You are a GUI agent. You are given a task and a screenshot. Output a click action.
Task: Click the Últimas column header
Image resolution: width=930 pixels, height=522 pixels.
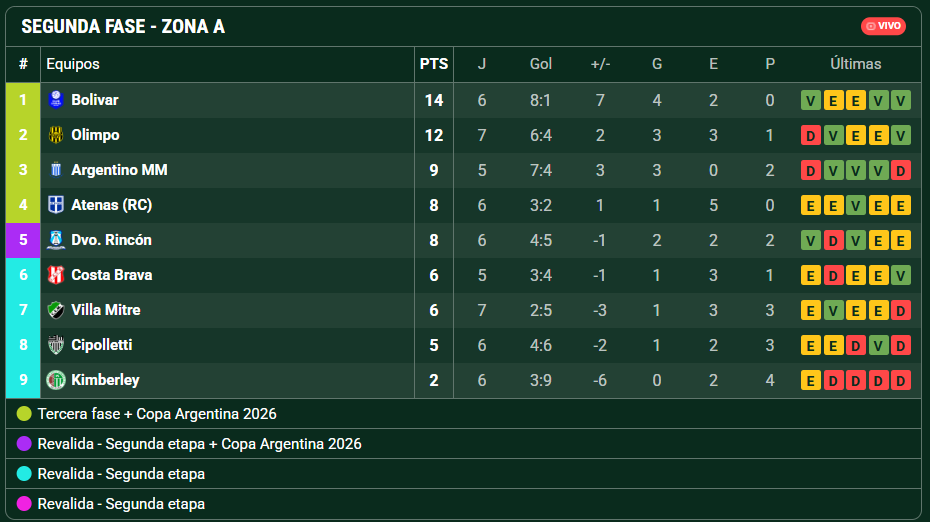855,64
